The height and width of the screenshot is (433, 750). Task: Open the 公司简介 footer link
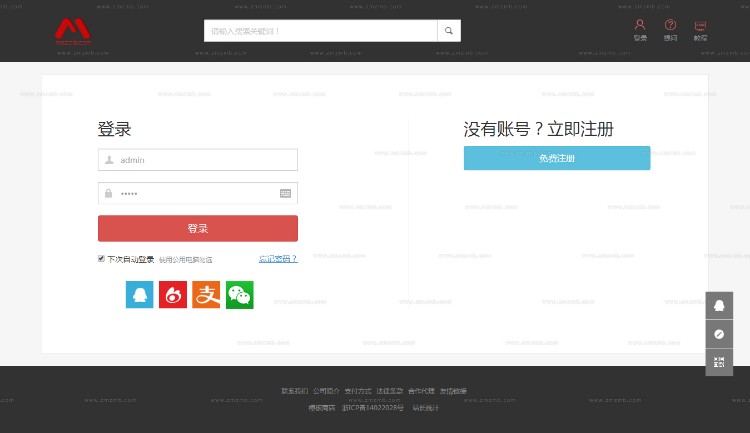[x=326, y=391]
